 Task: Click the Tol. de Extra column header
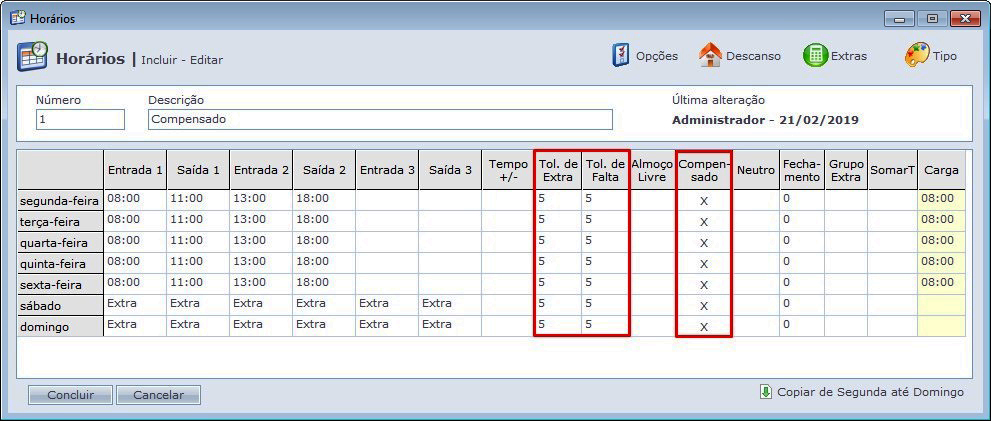tap(557, 170)
